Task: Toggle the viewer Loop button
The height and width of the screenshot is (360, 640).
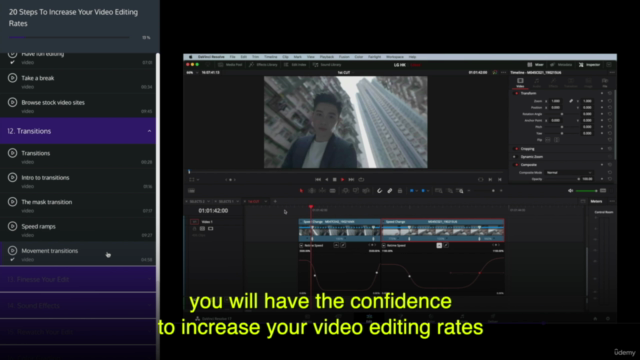Action: pos(361,180)
